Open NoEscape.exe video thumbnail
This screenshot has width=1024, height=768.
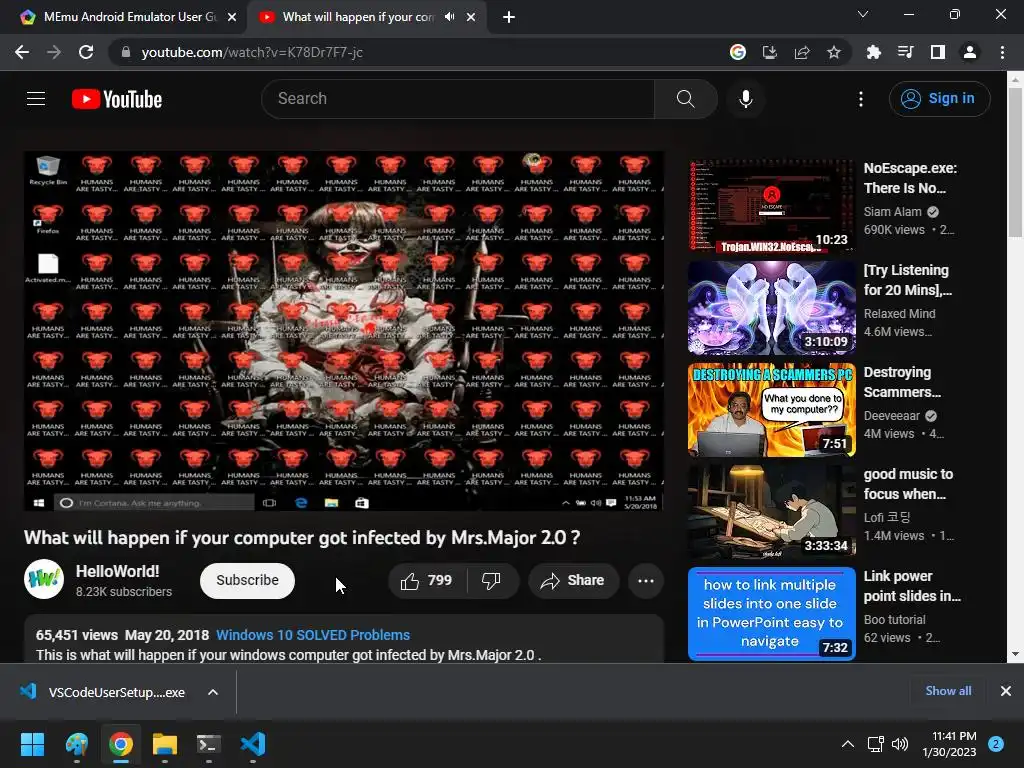click(x=771, y=206)
